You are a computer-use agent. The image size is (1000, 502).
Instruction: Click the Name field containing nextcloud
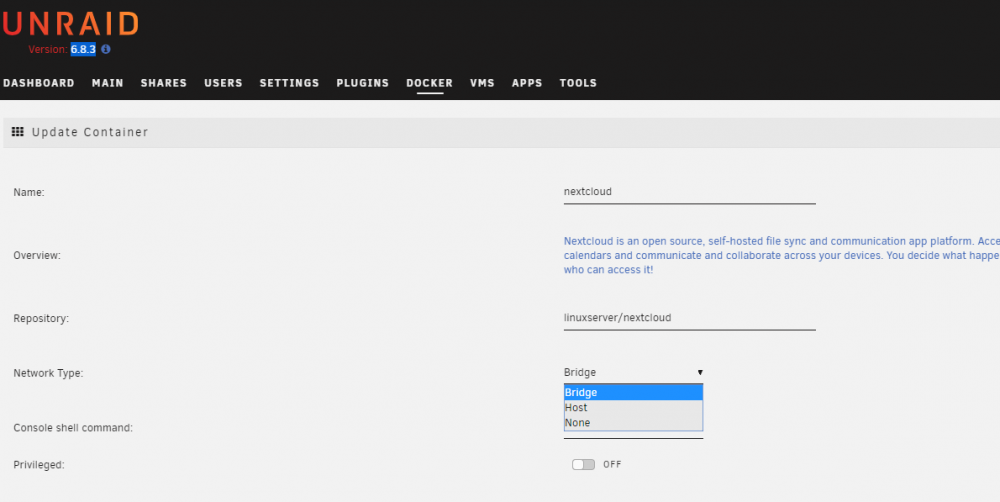tap(689, 192)
